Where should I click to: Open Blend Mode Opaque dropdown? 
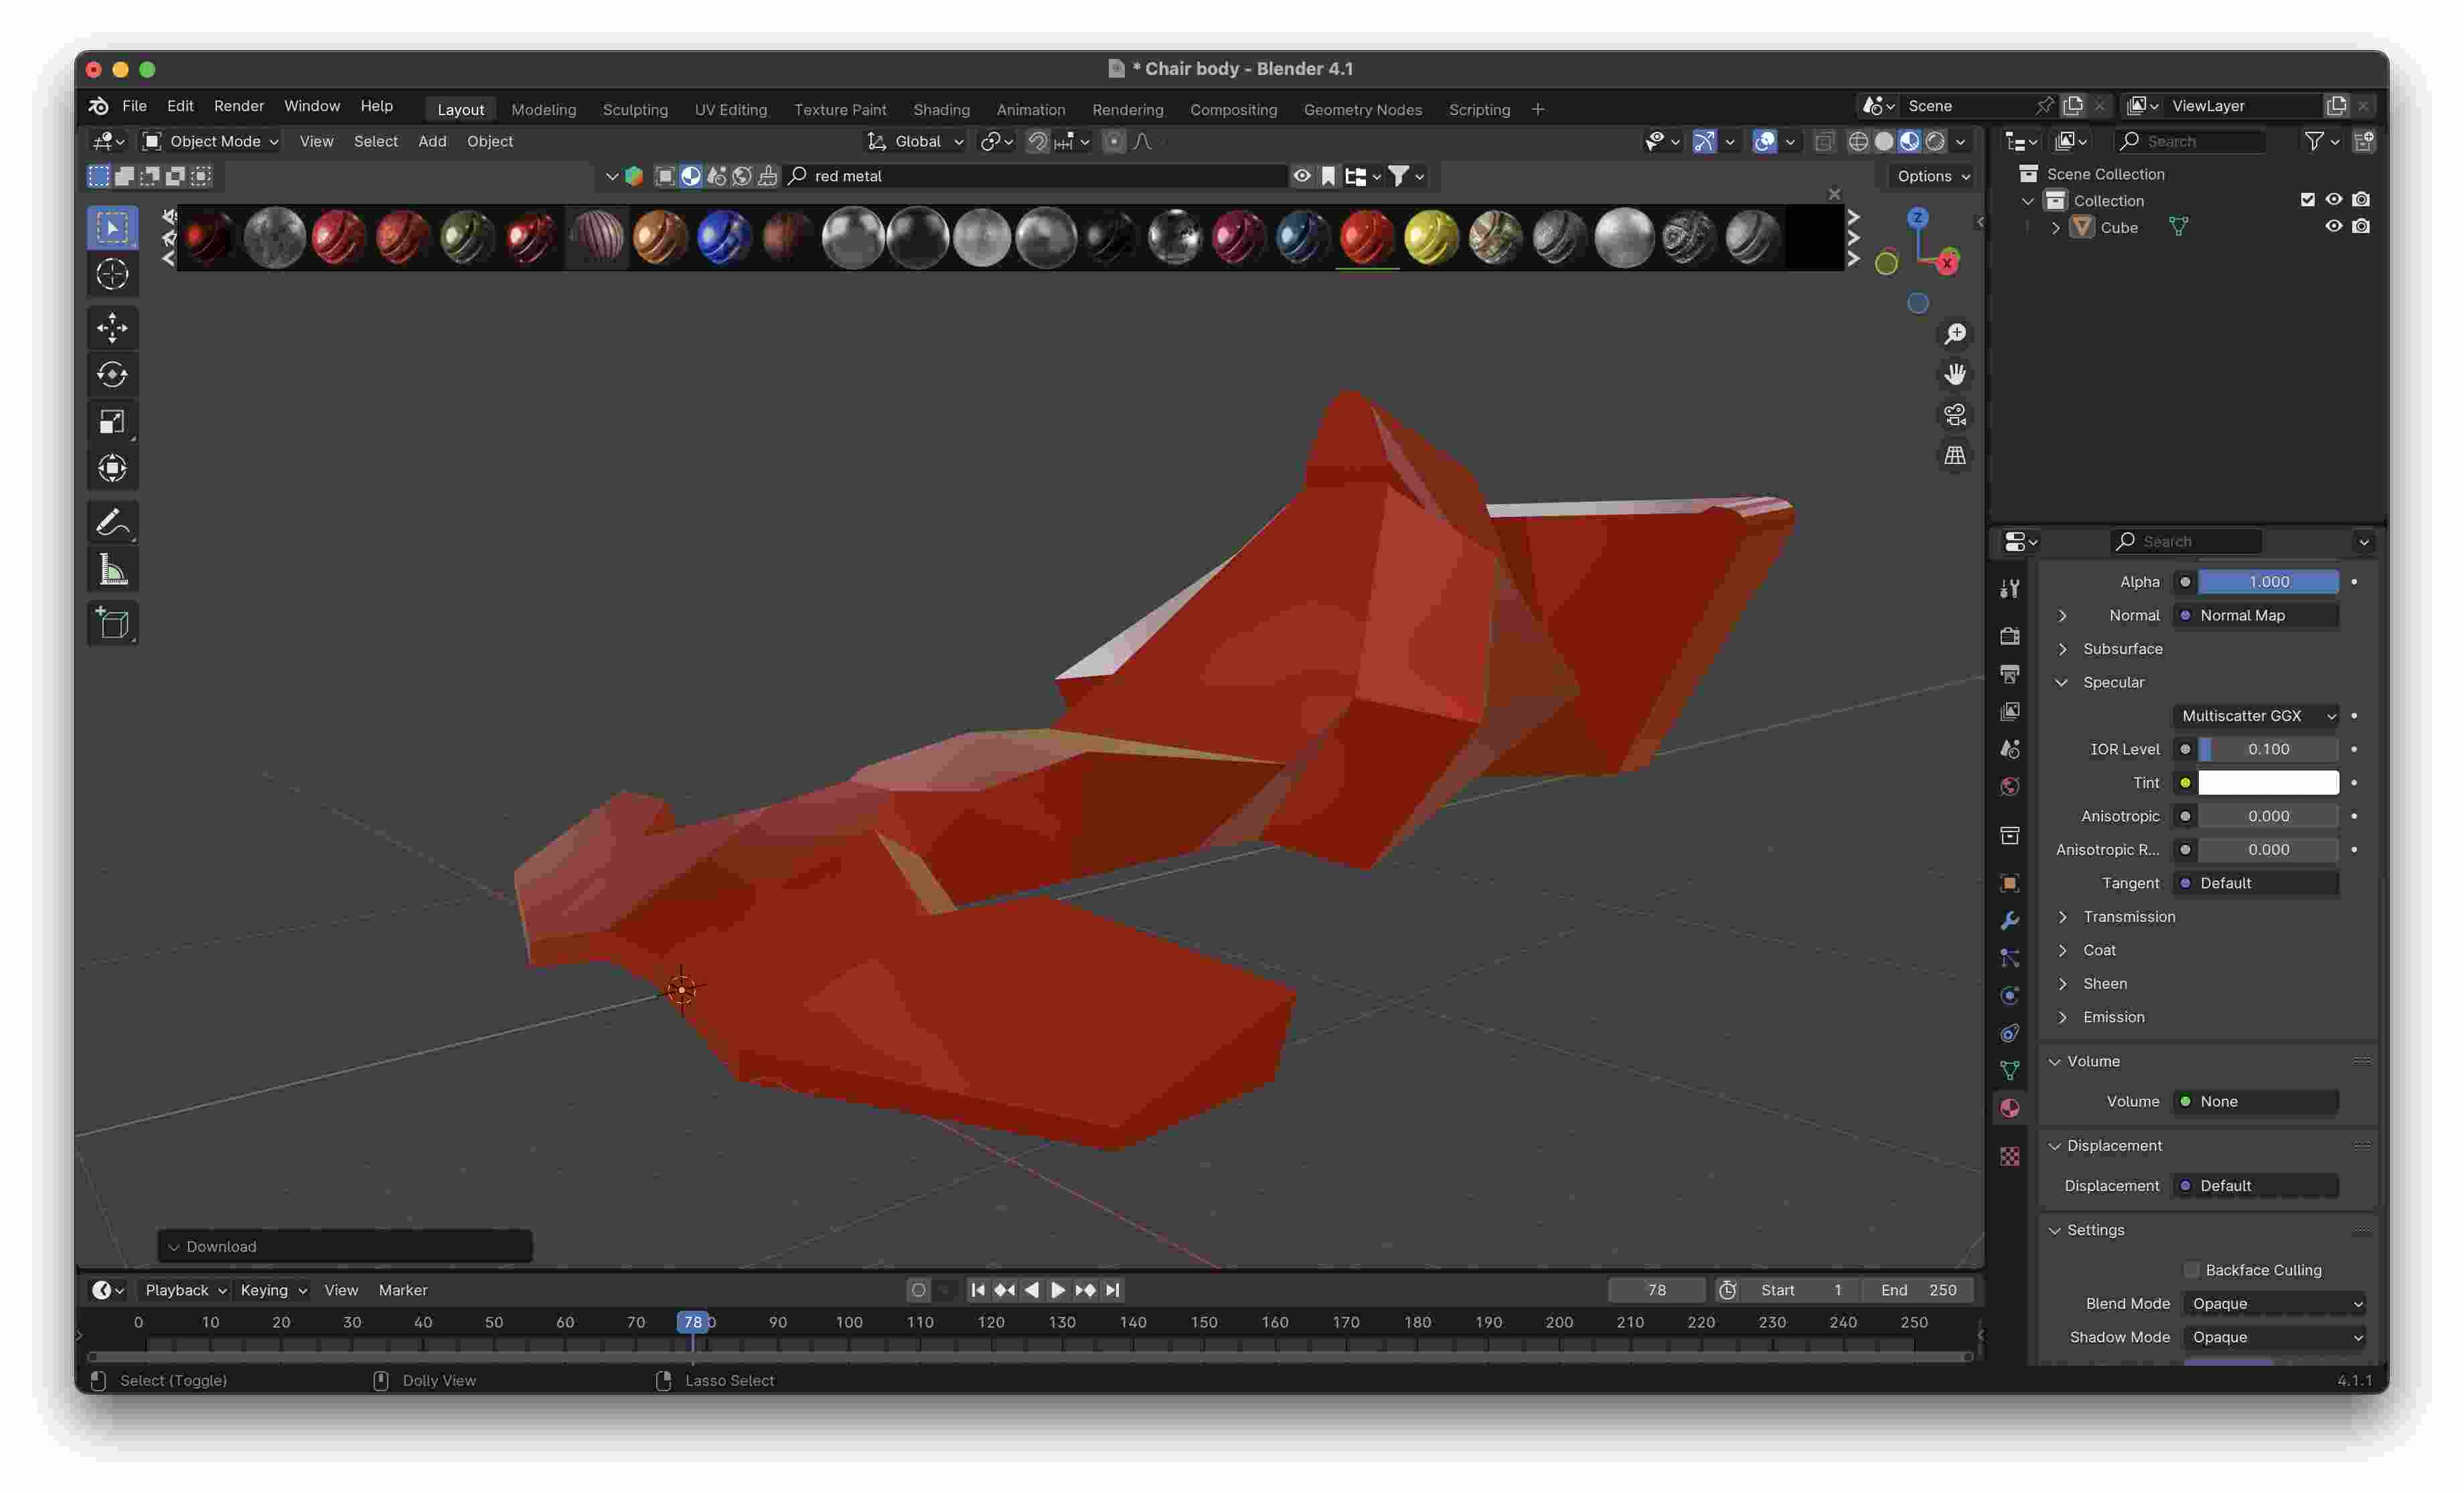tap(2276, 1304)
